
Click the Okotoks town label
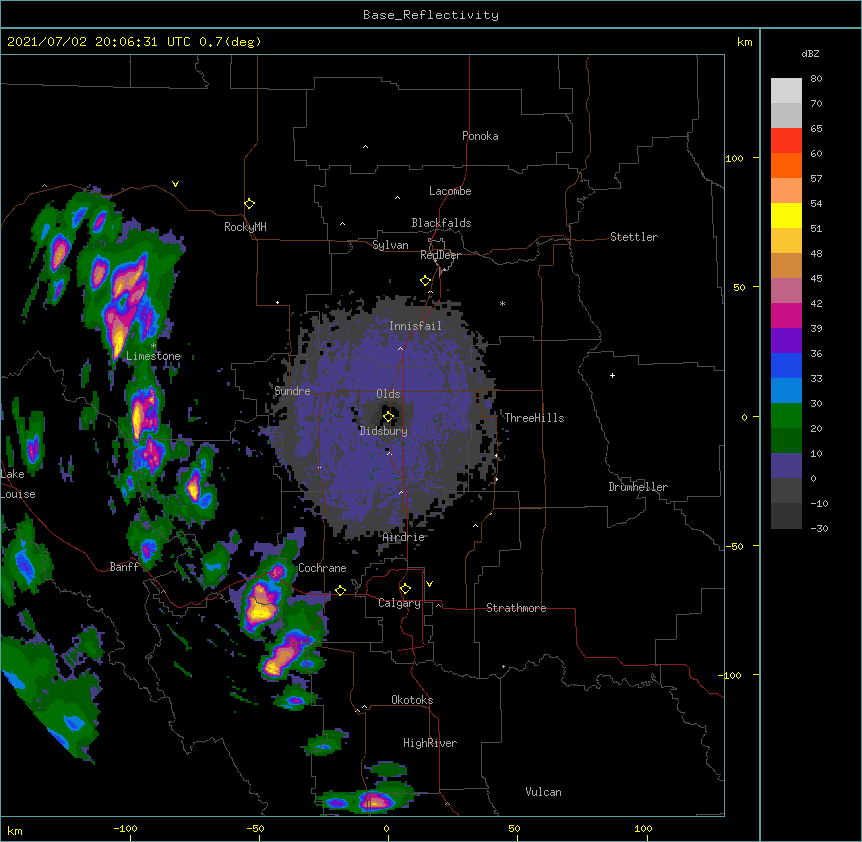point(412,700)
